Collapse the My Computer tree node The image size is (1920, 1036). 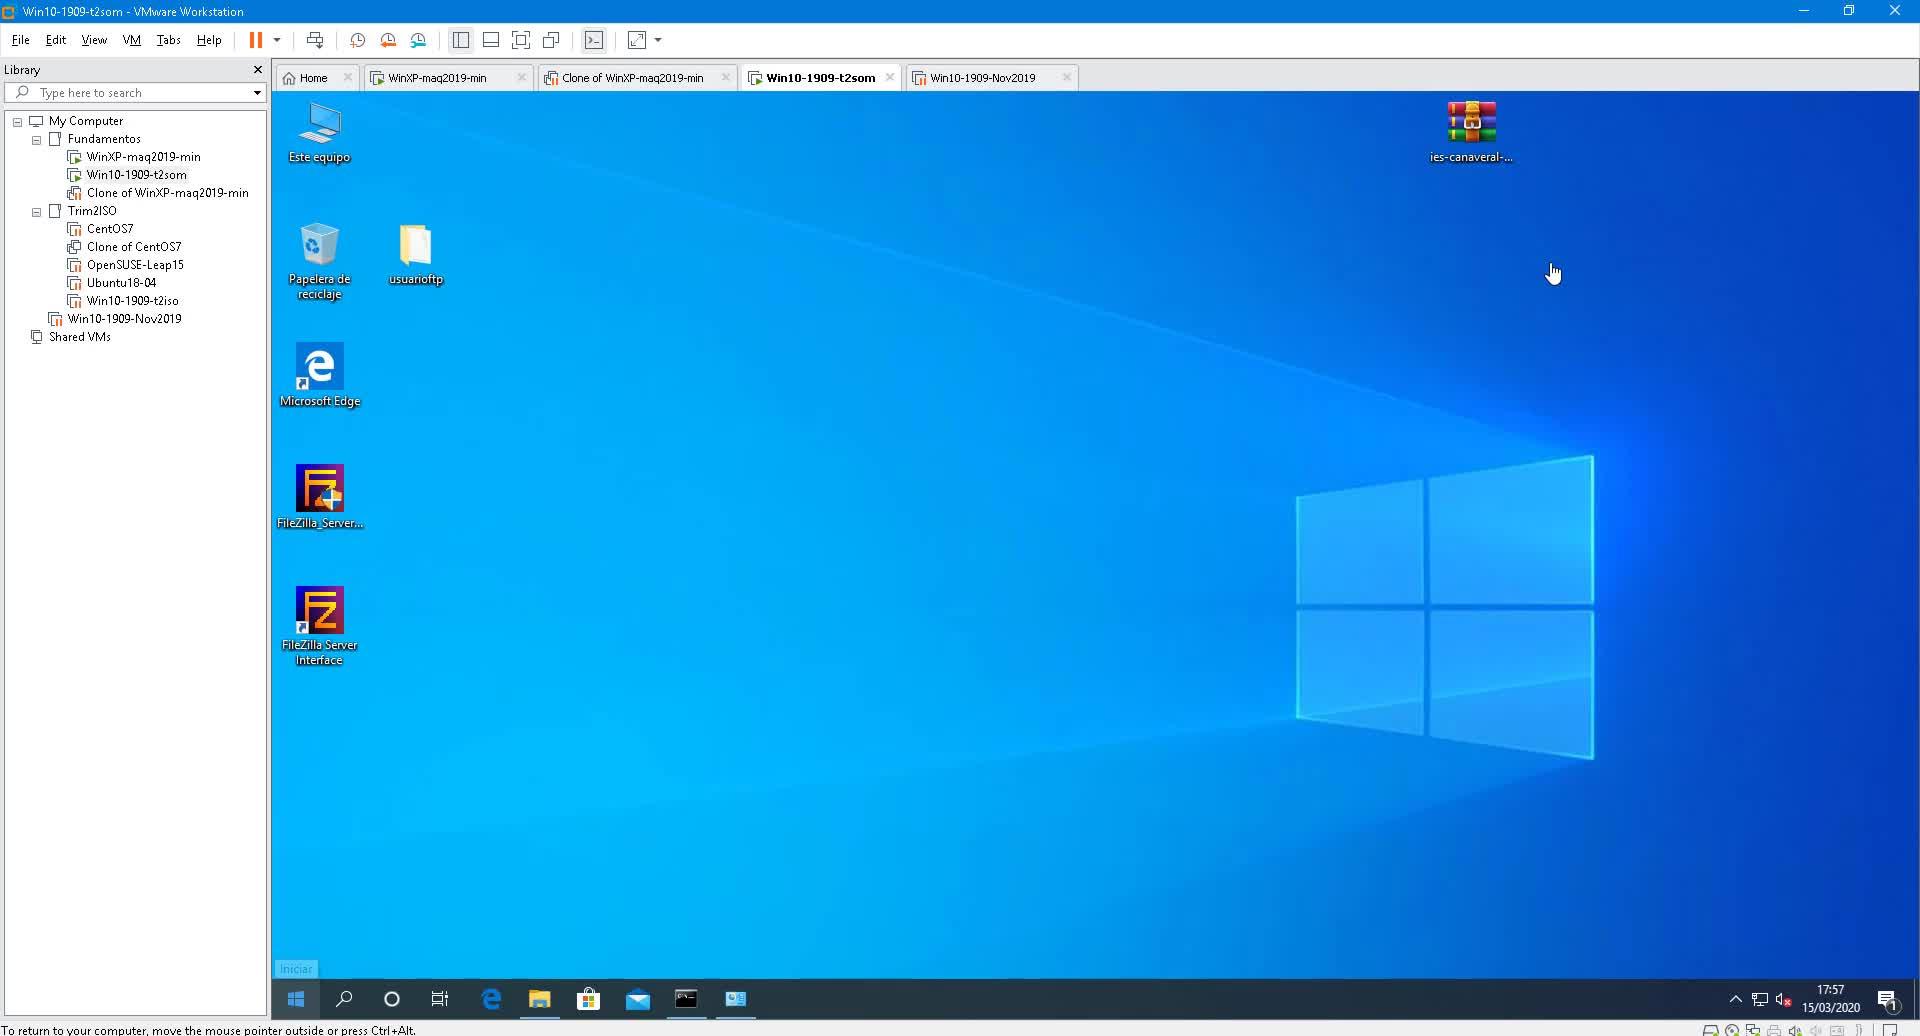click(x=17, y=122)
